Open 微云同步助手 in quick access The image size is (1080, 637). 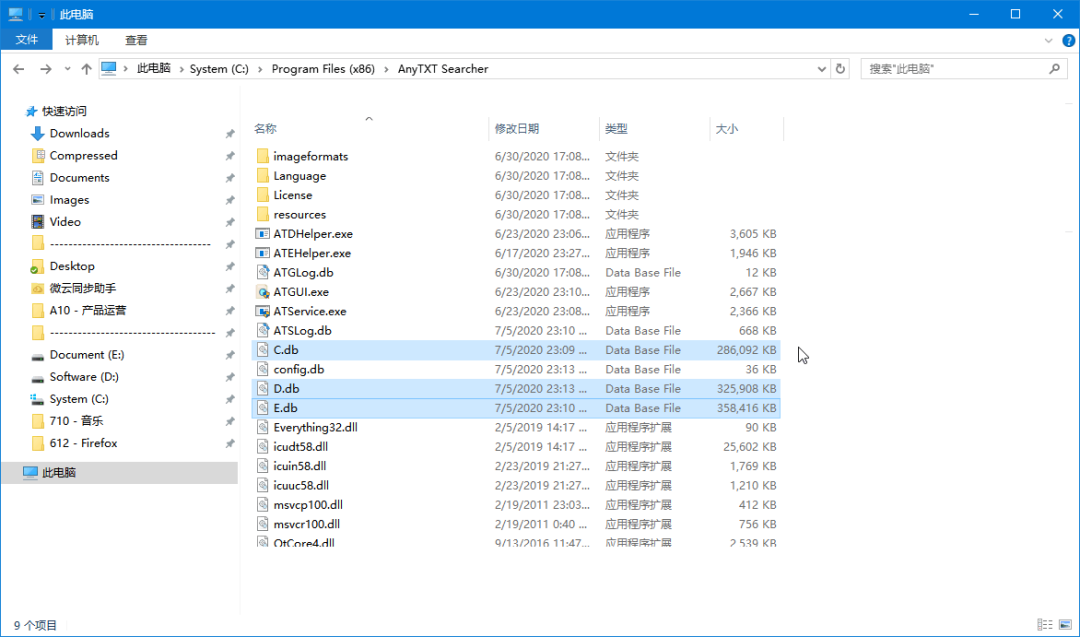pos(83,288)
